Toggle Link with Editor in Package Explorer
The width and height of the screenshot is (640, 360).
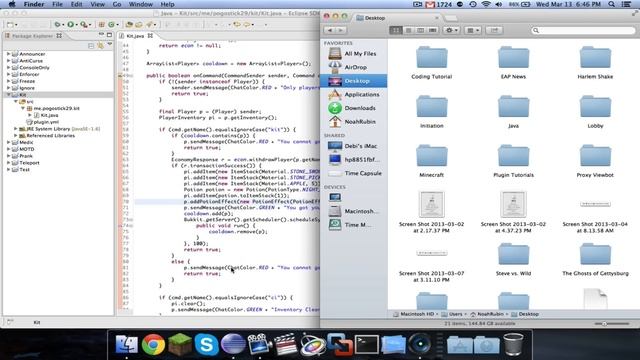point(100,46)
